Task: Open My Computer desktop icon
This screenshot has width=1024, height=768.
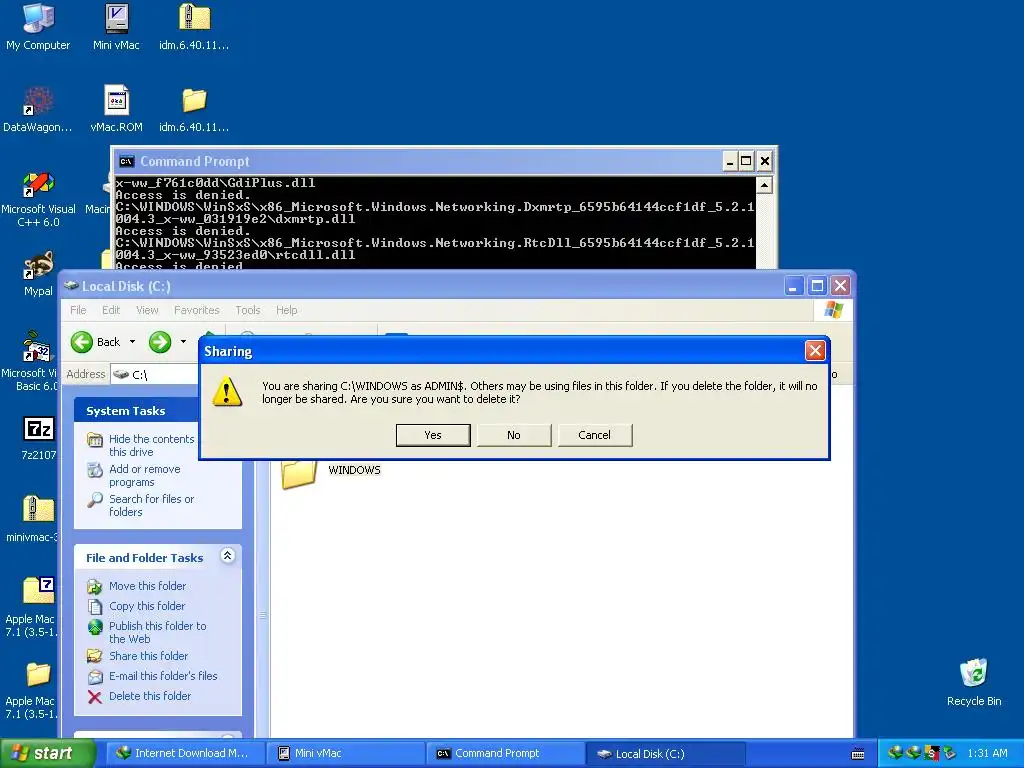Action: tap(38, 18)
